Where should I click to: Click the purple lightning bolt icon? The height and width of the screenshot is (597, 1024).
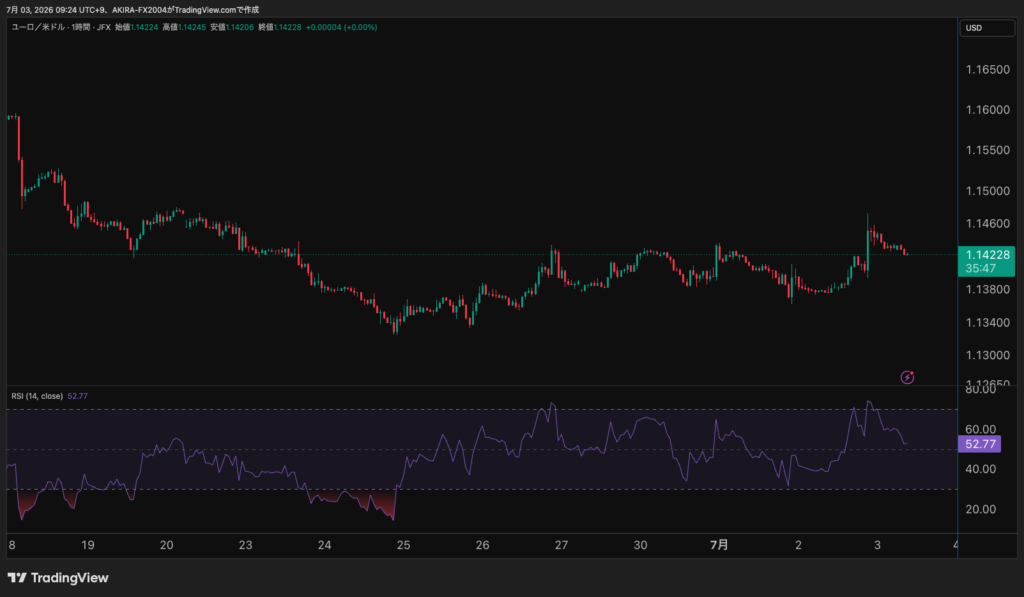pyautogui.click(x=907, y=377)
